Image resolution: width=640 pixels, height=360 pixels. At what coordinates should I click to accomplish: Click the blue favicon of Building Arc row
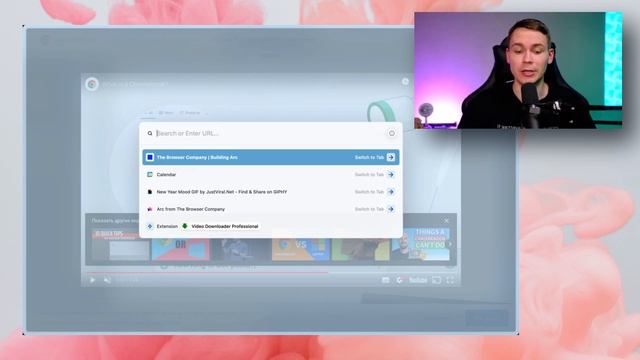tap(150, 157)
